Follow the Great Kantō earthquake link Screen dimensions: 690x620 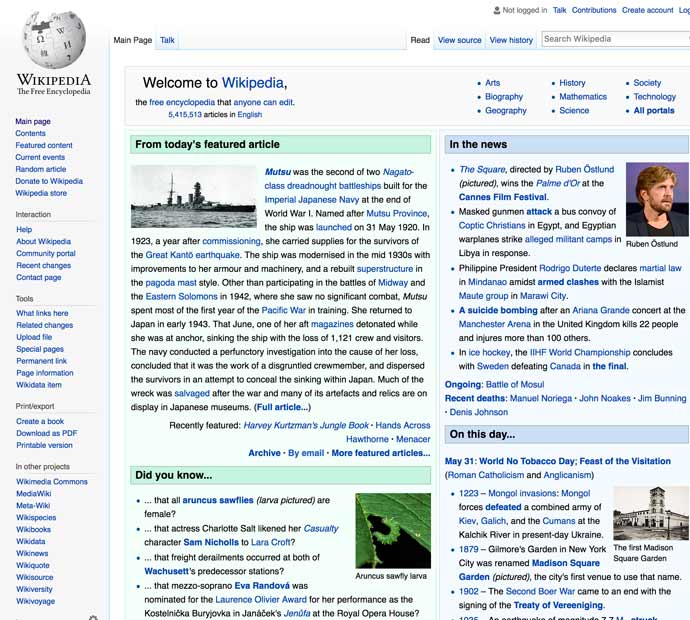click(193, 255)
